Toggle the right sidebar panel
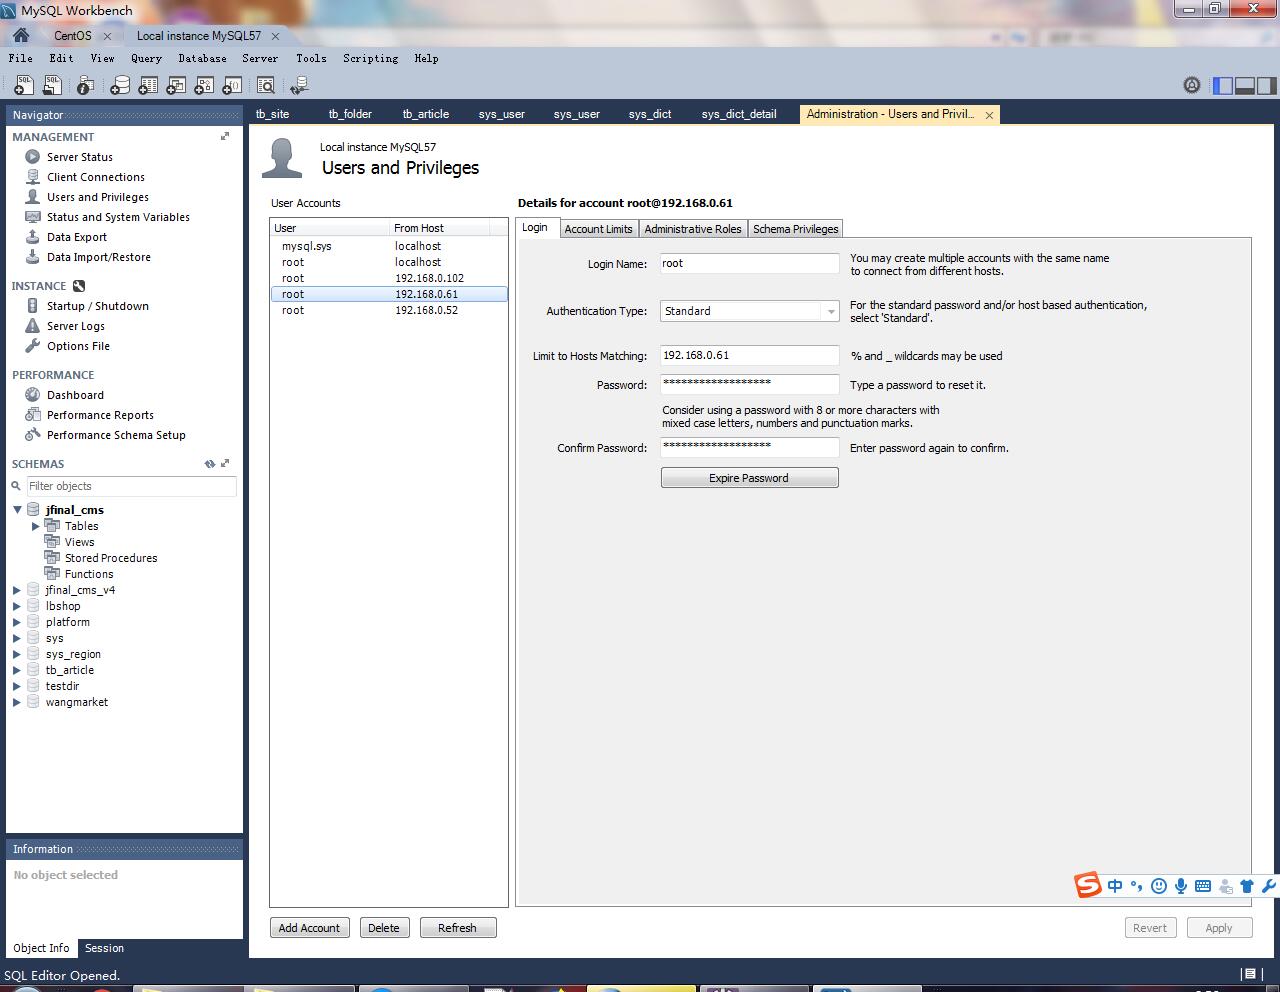This screenshot has height=992, width=1280. [x=1267, y=85]
